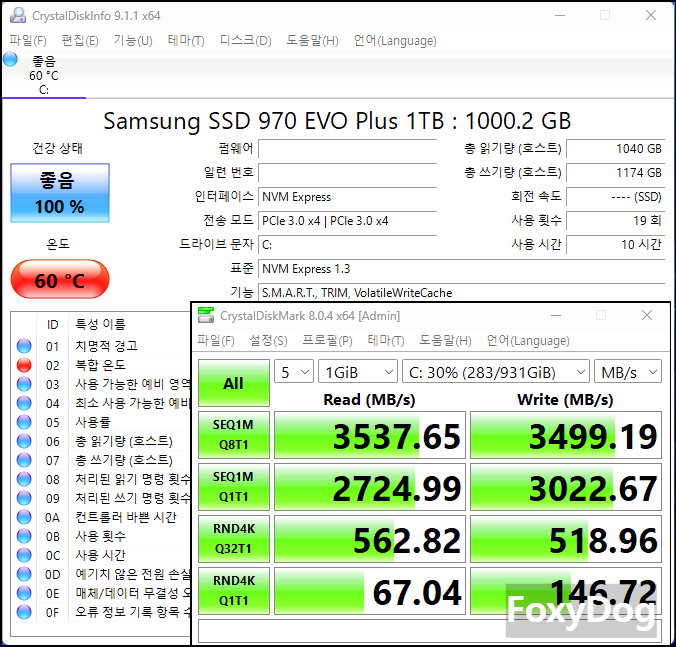676x647 pixels.
Task: Open the test size dropdown showing 1GiB
Action: click(358, 372)
